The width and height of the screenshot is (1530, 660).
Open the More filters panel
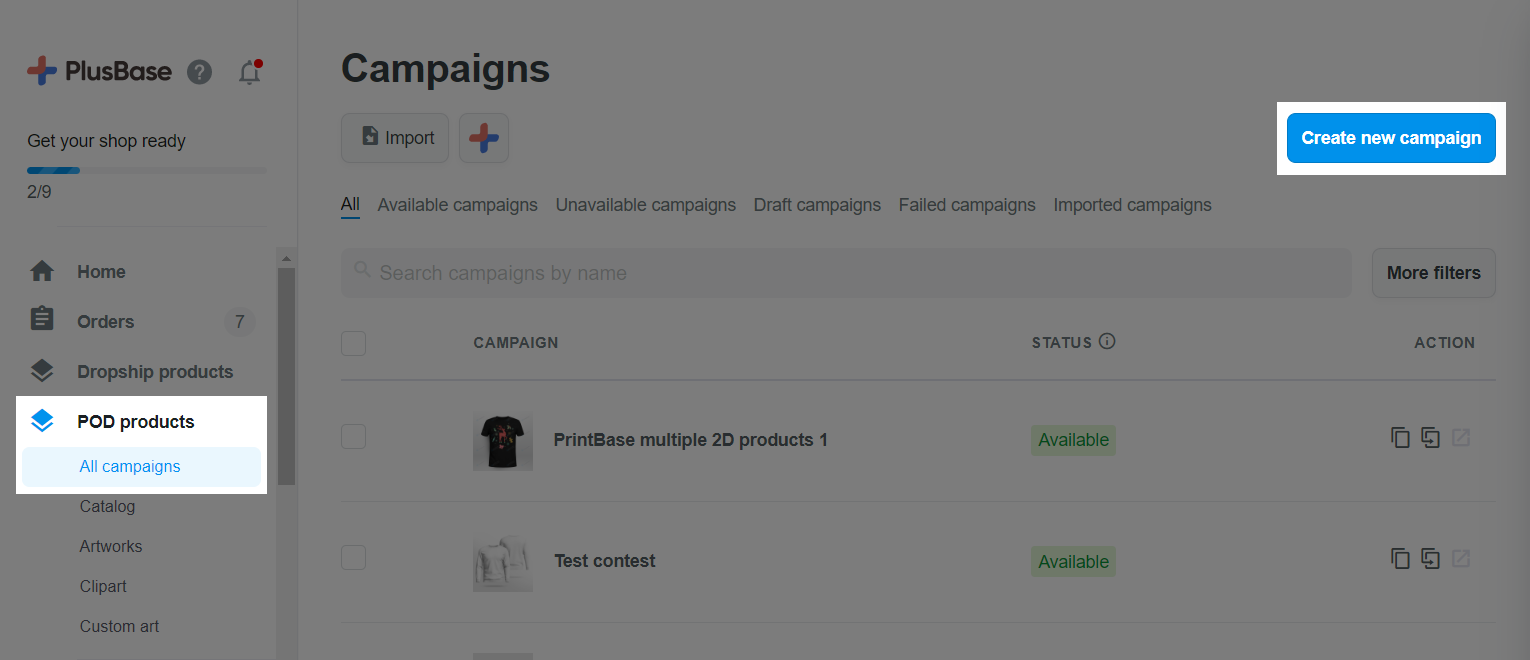(x=1433, y=273)
